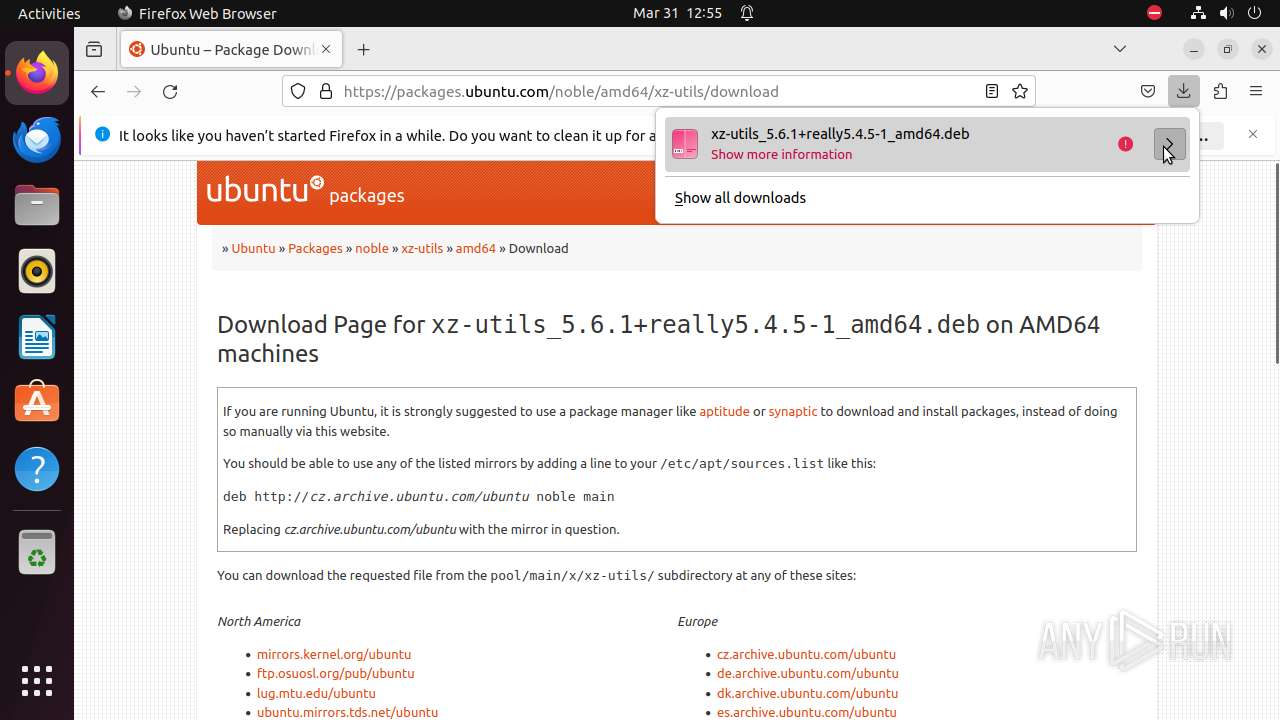Screen dimensions: 1280x720
Task: Select the Ubuntu – Package Download tab
Action: pyautogui.click(x=232, y=49)
